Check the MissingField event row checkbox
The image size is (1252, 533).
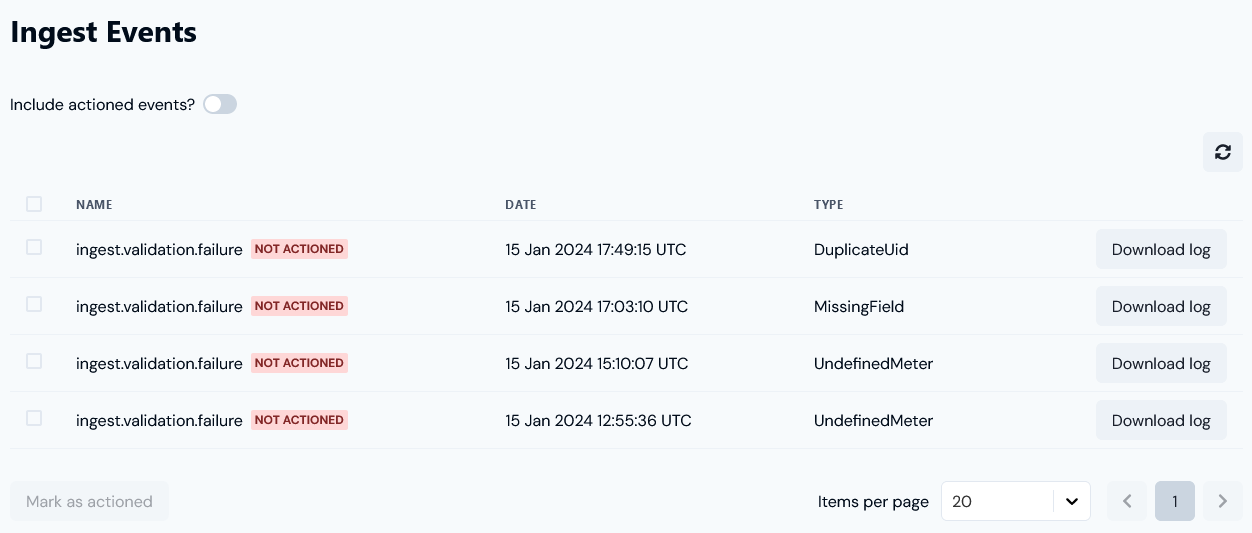34,304
